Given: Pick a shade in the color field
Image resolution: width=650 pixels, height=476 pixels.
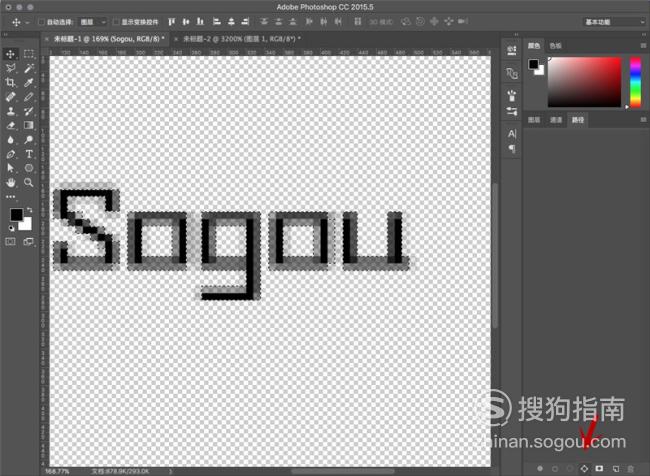Looking at the screenshot, I should [585, 82].
